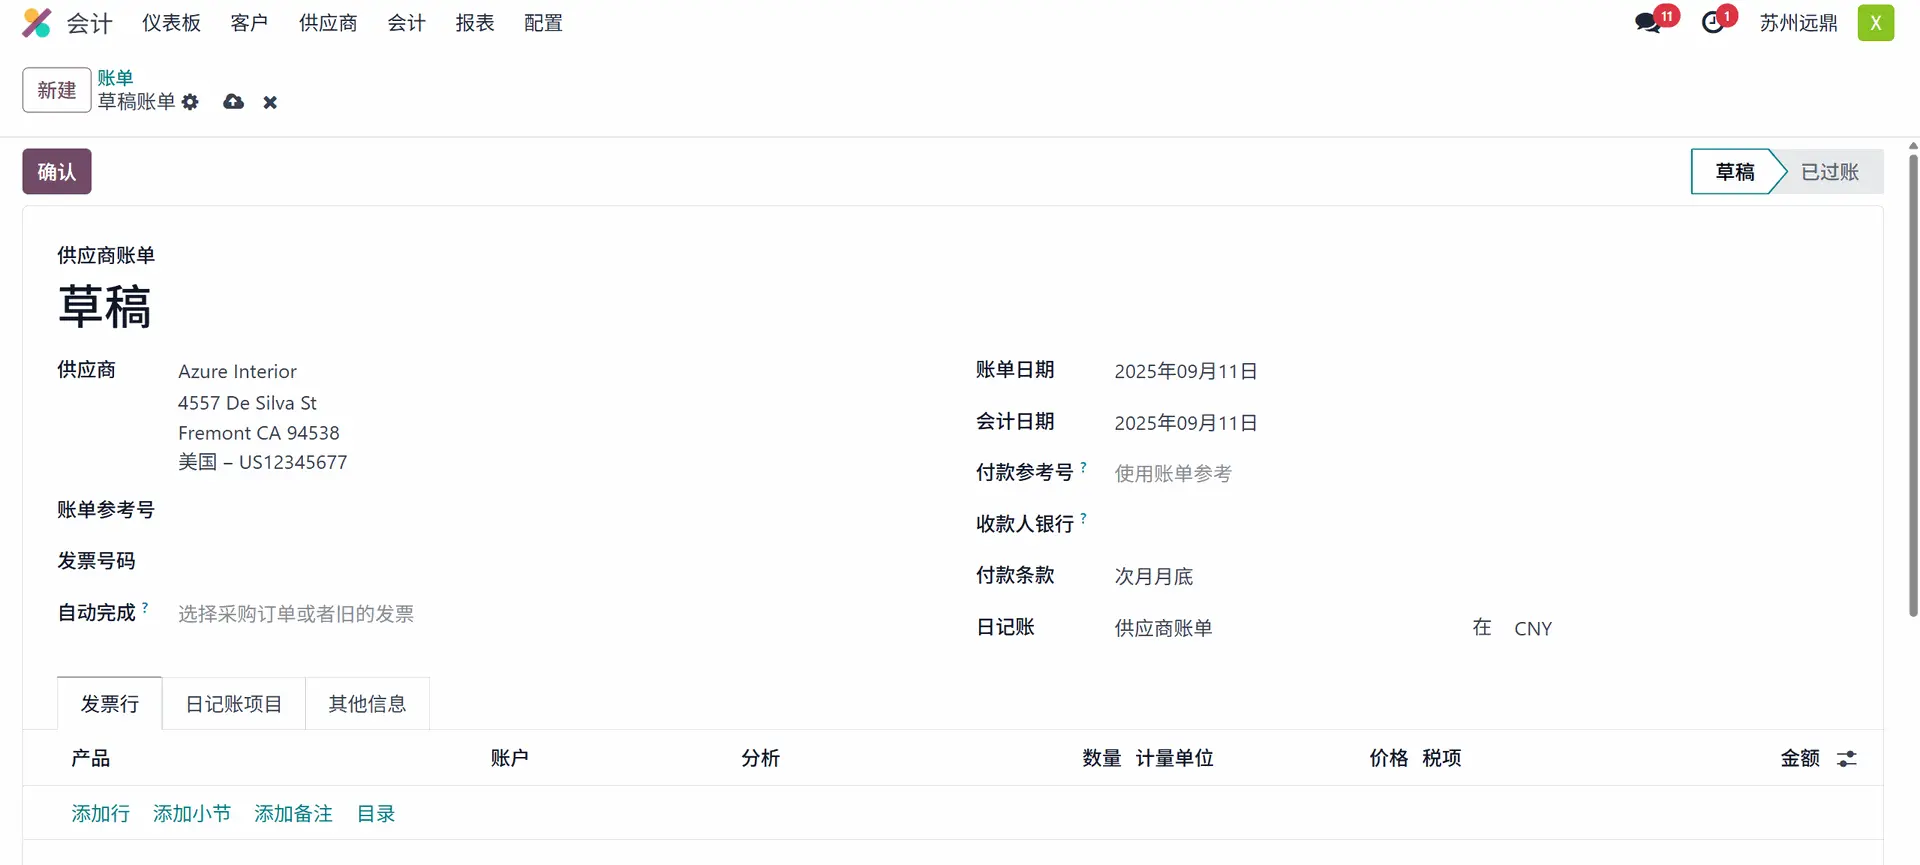Discard changes with the X icon

point(270,102)
